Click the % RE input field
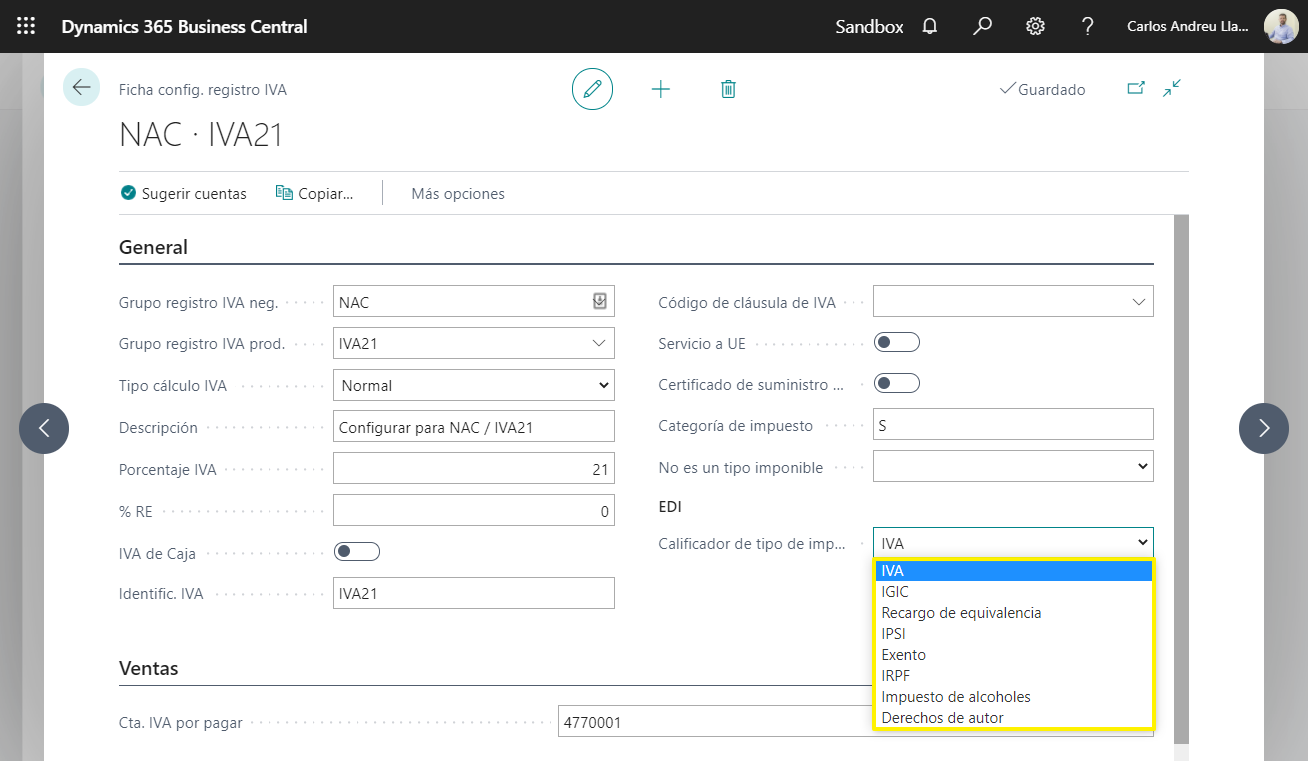Image resolution: width=1308 pixels, height=761 pixels. (473, 511)
